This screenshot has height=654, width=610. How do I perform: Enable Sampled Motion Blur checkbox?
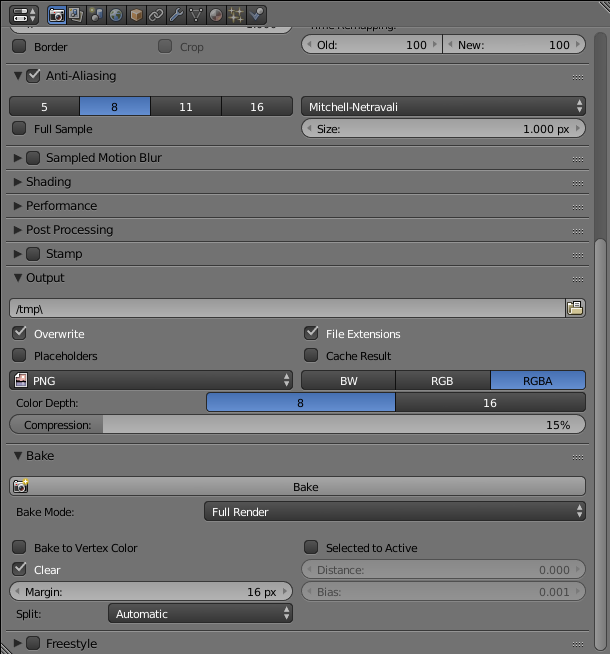[33, 158]
